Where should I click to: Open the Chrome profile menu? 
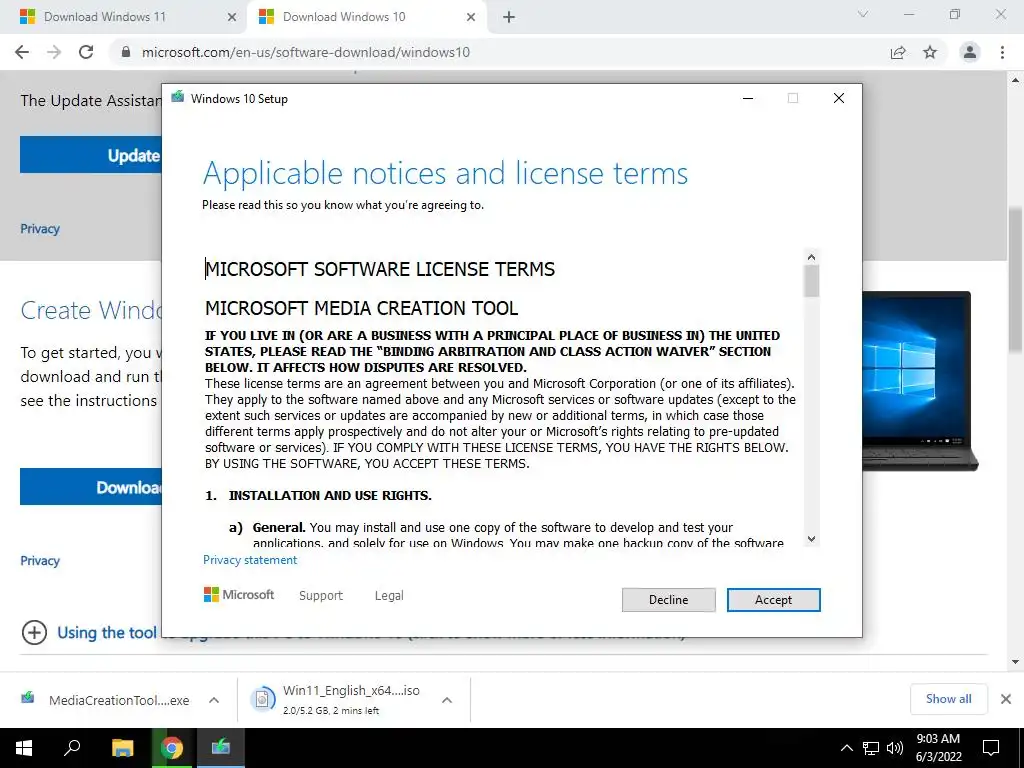click(970, 52)
